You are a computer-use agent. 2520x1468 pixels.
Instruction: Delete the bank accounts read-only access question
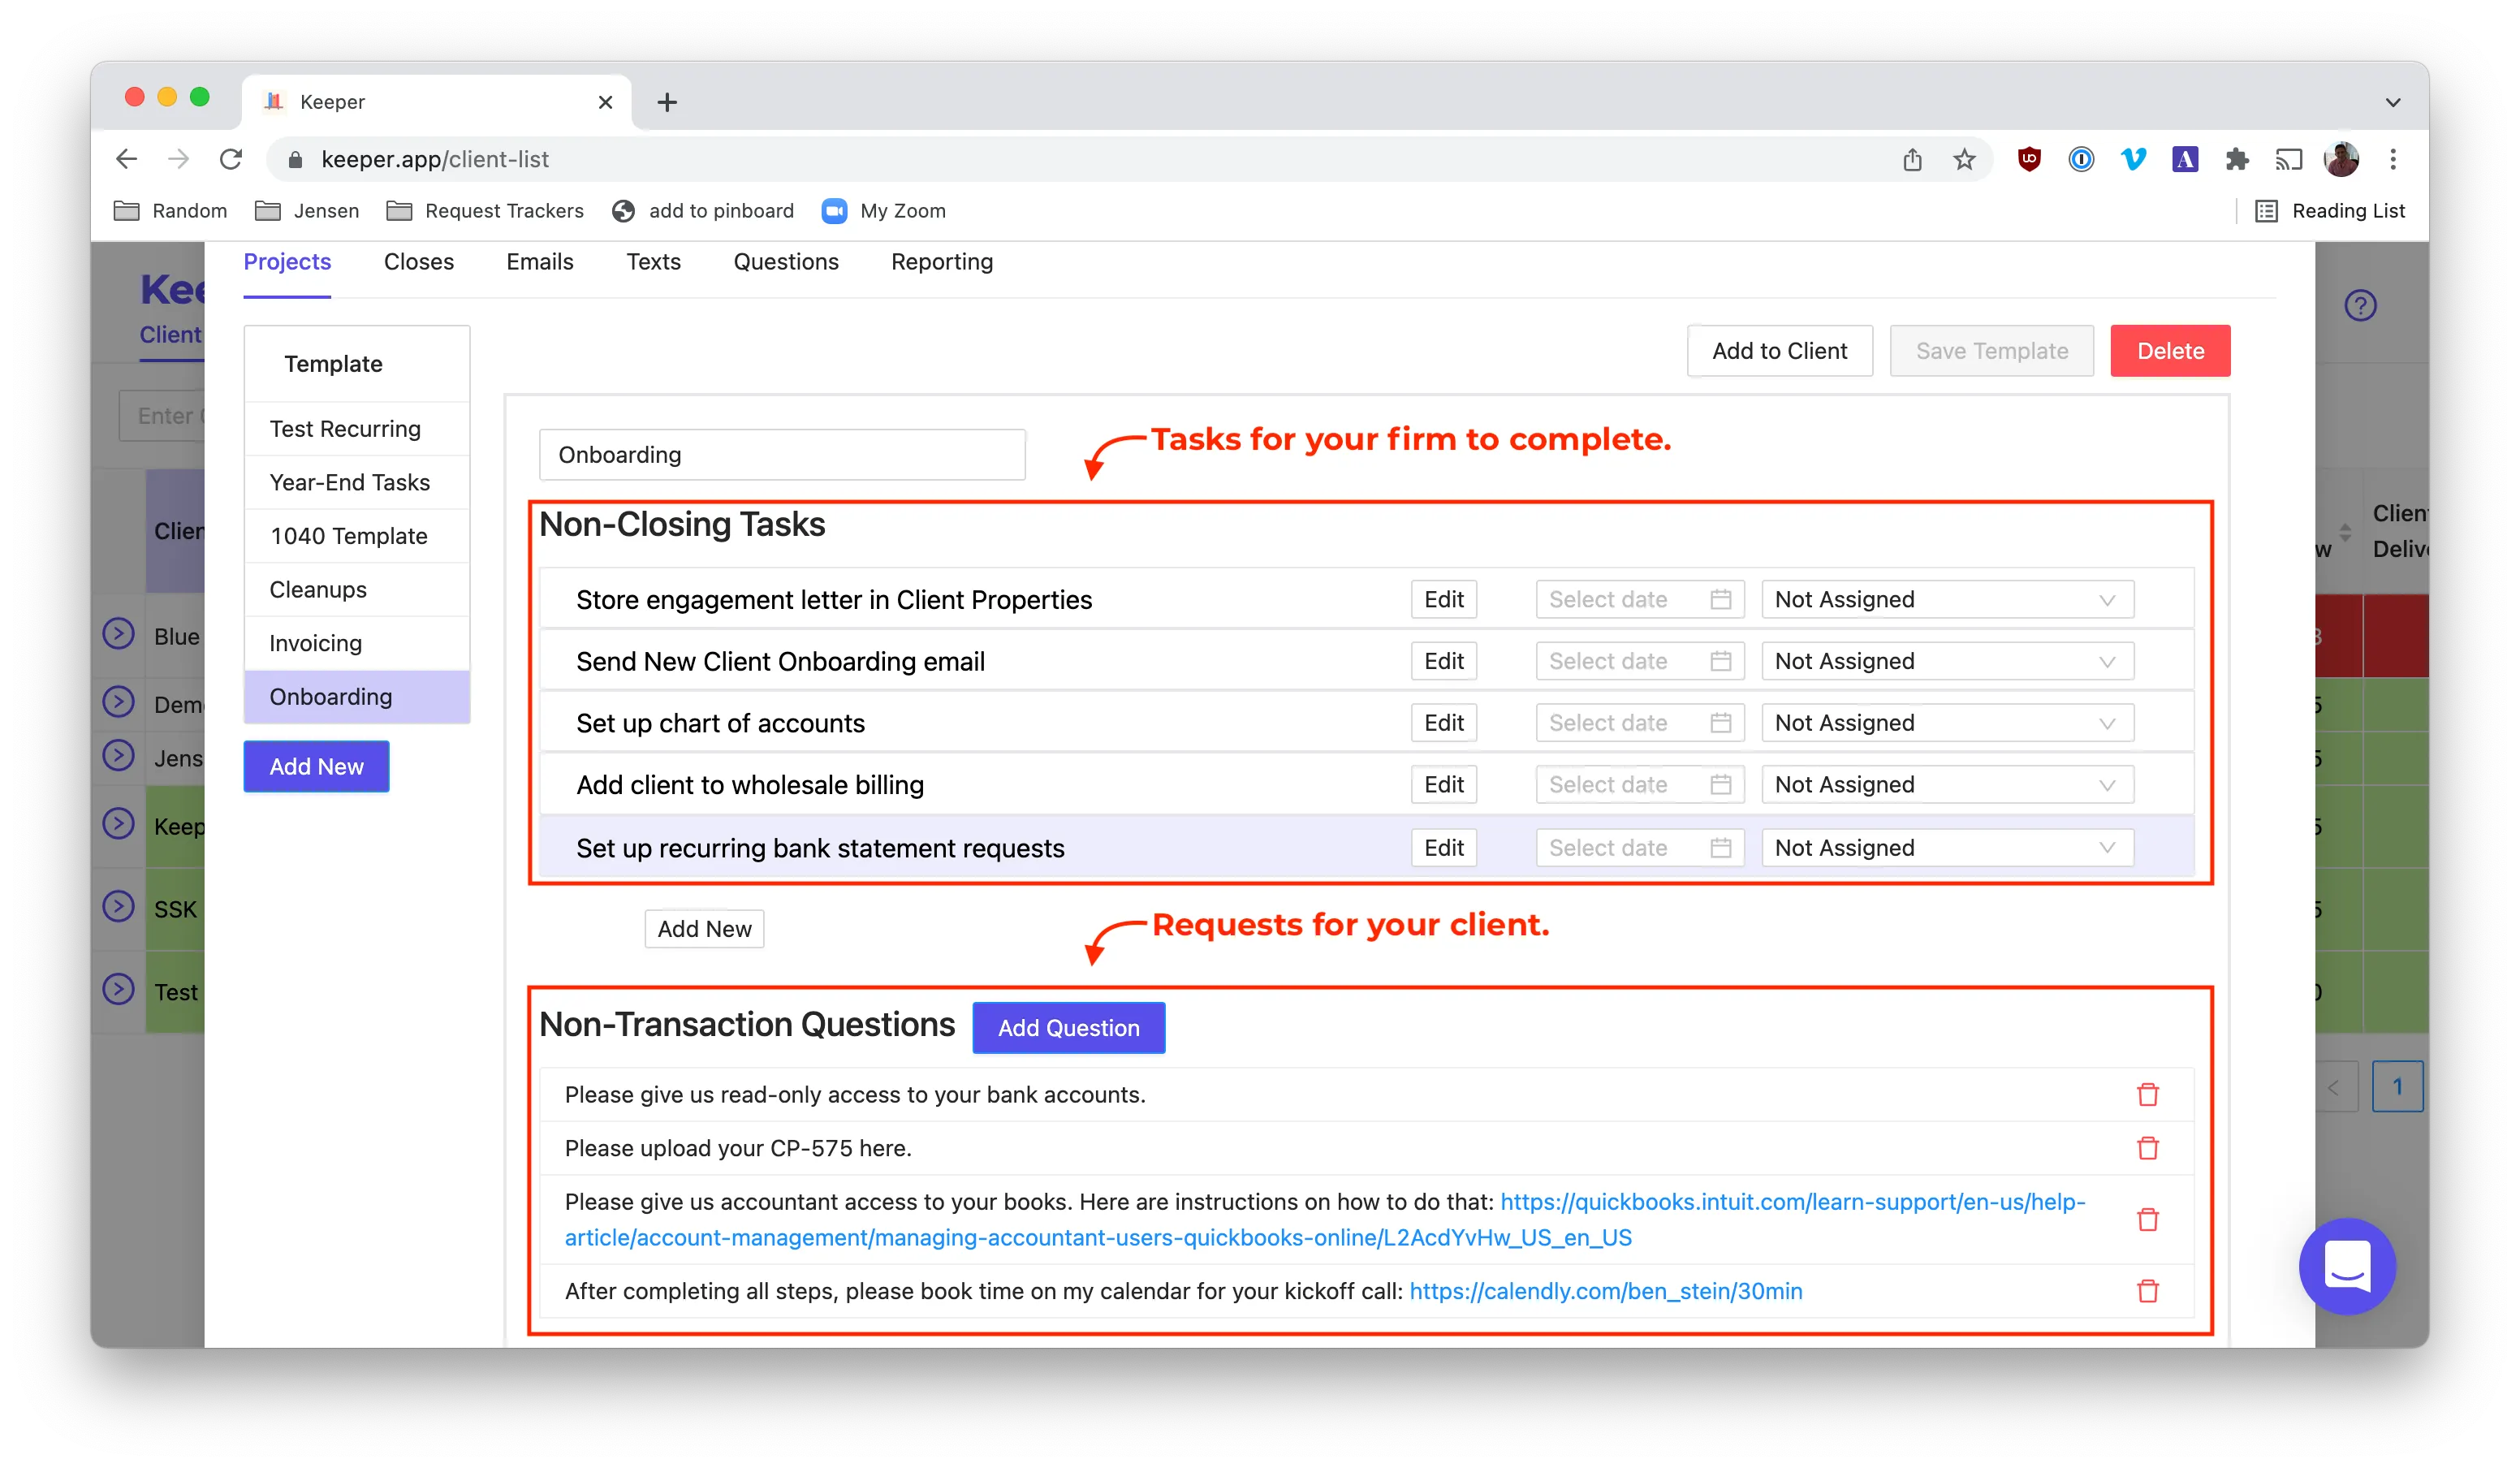pyautogui.click(x=2147, y=1094)
